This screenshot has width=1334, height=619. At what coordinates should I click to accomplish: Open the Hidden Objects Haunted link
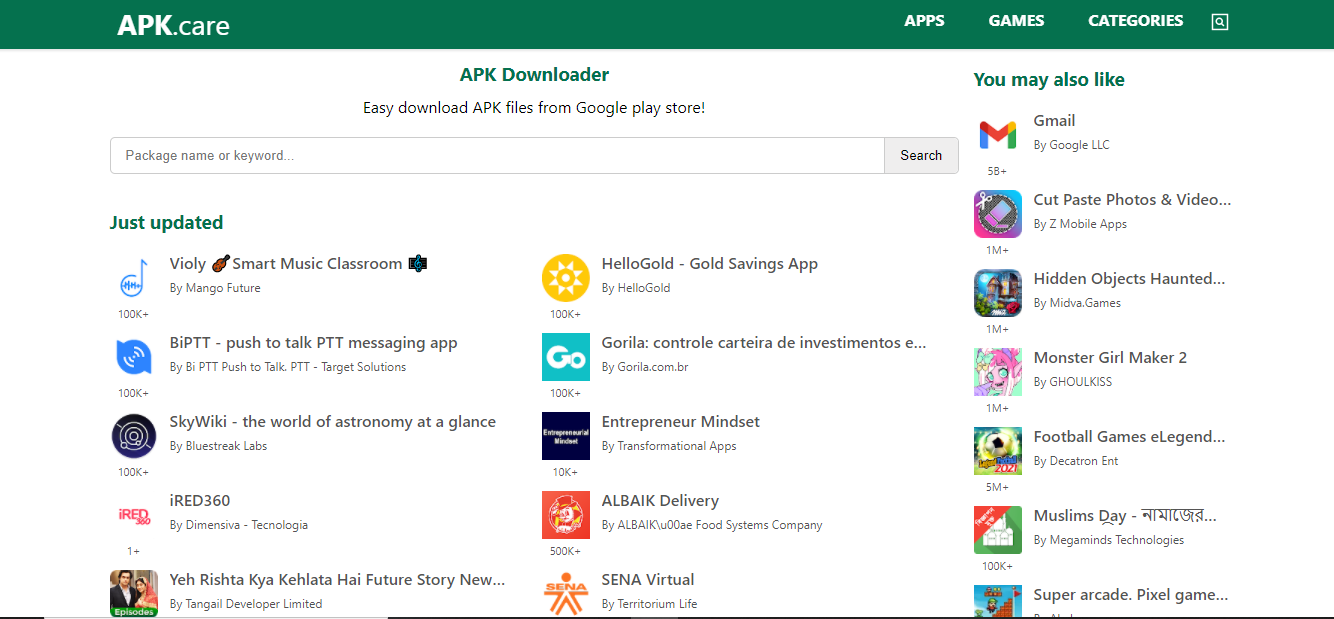[x=1129, y=278]
